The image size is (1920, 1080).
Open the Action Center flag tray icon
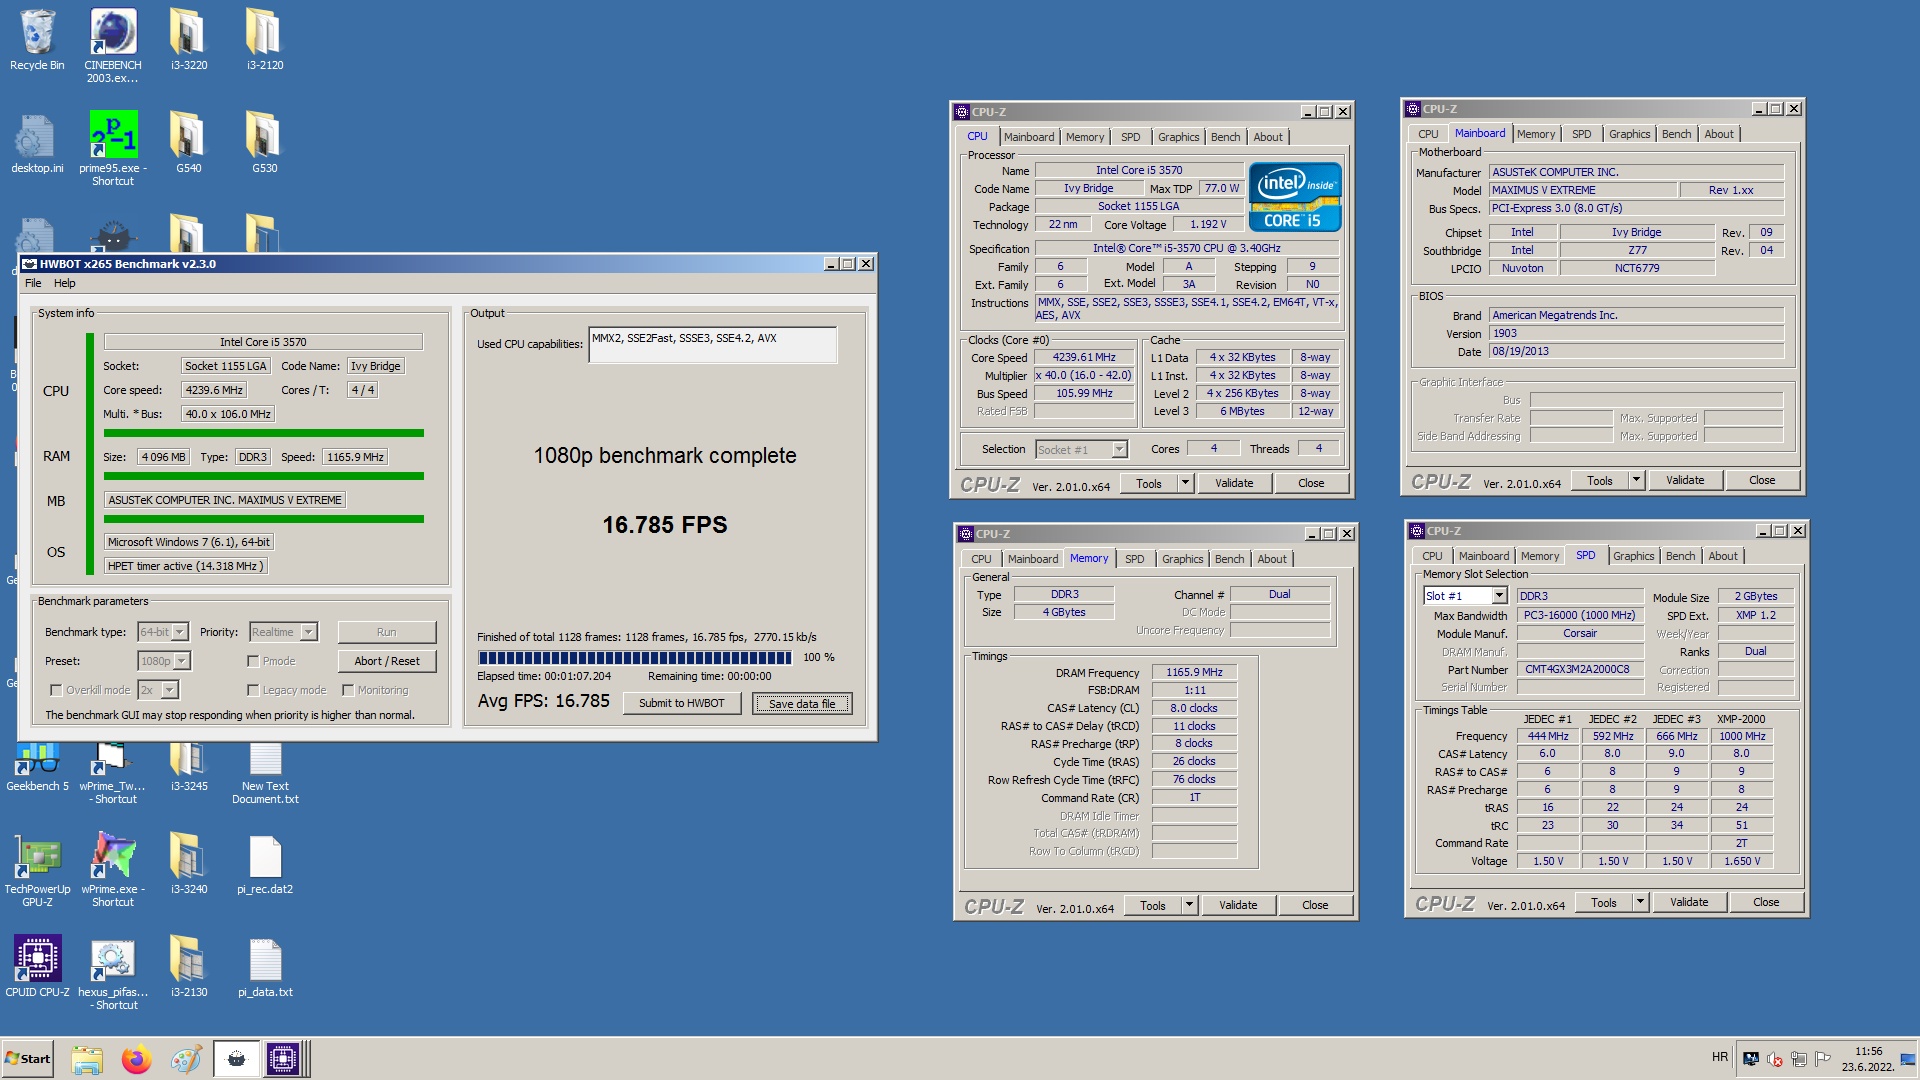[1822, 1058]
